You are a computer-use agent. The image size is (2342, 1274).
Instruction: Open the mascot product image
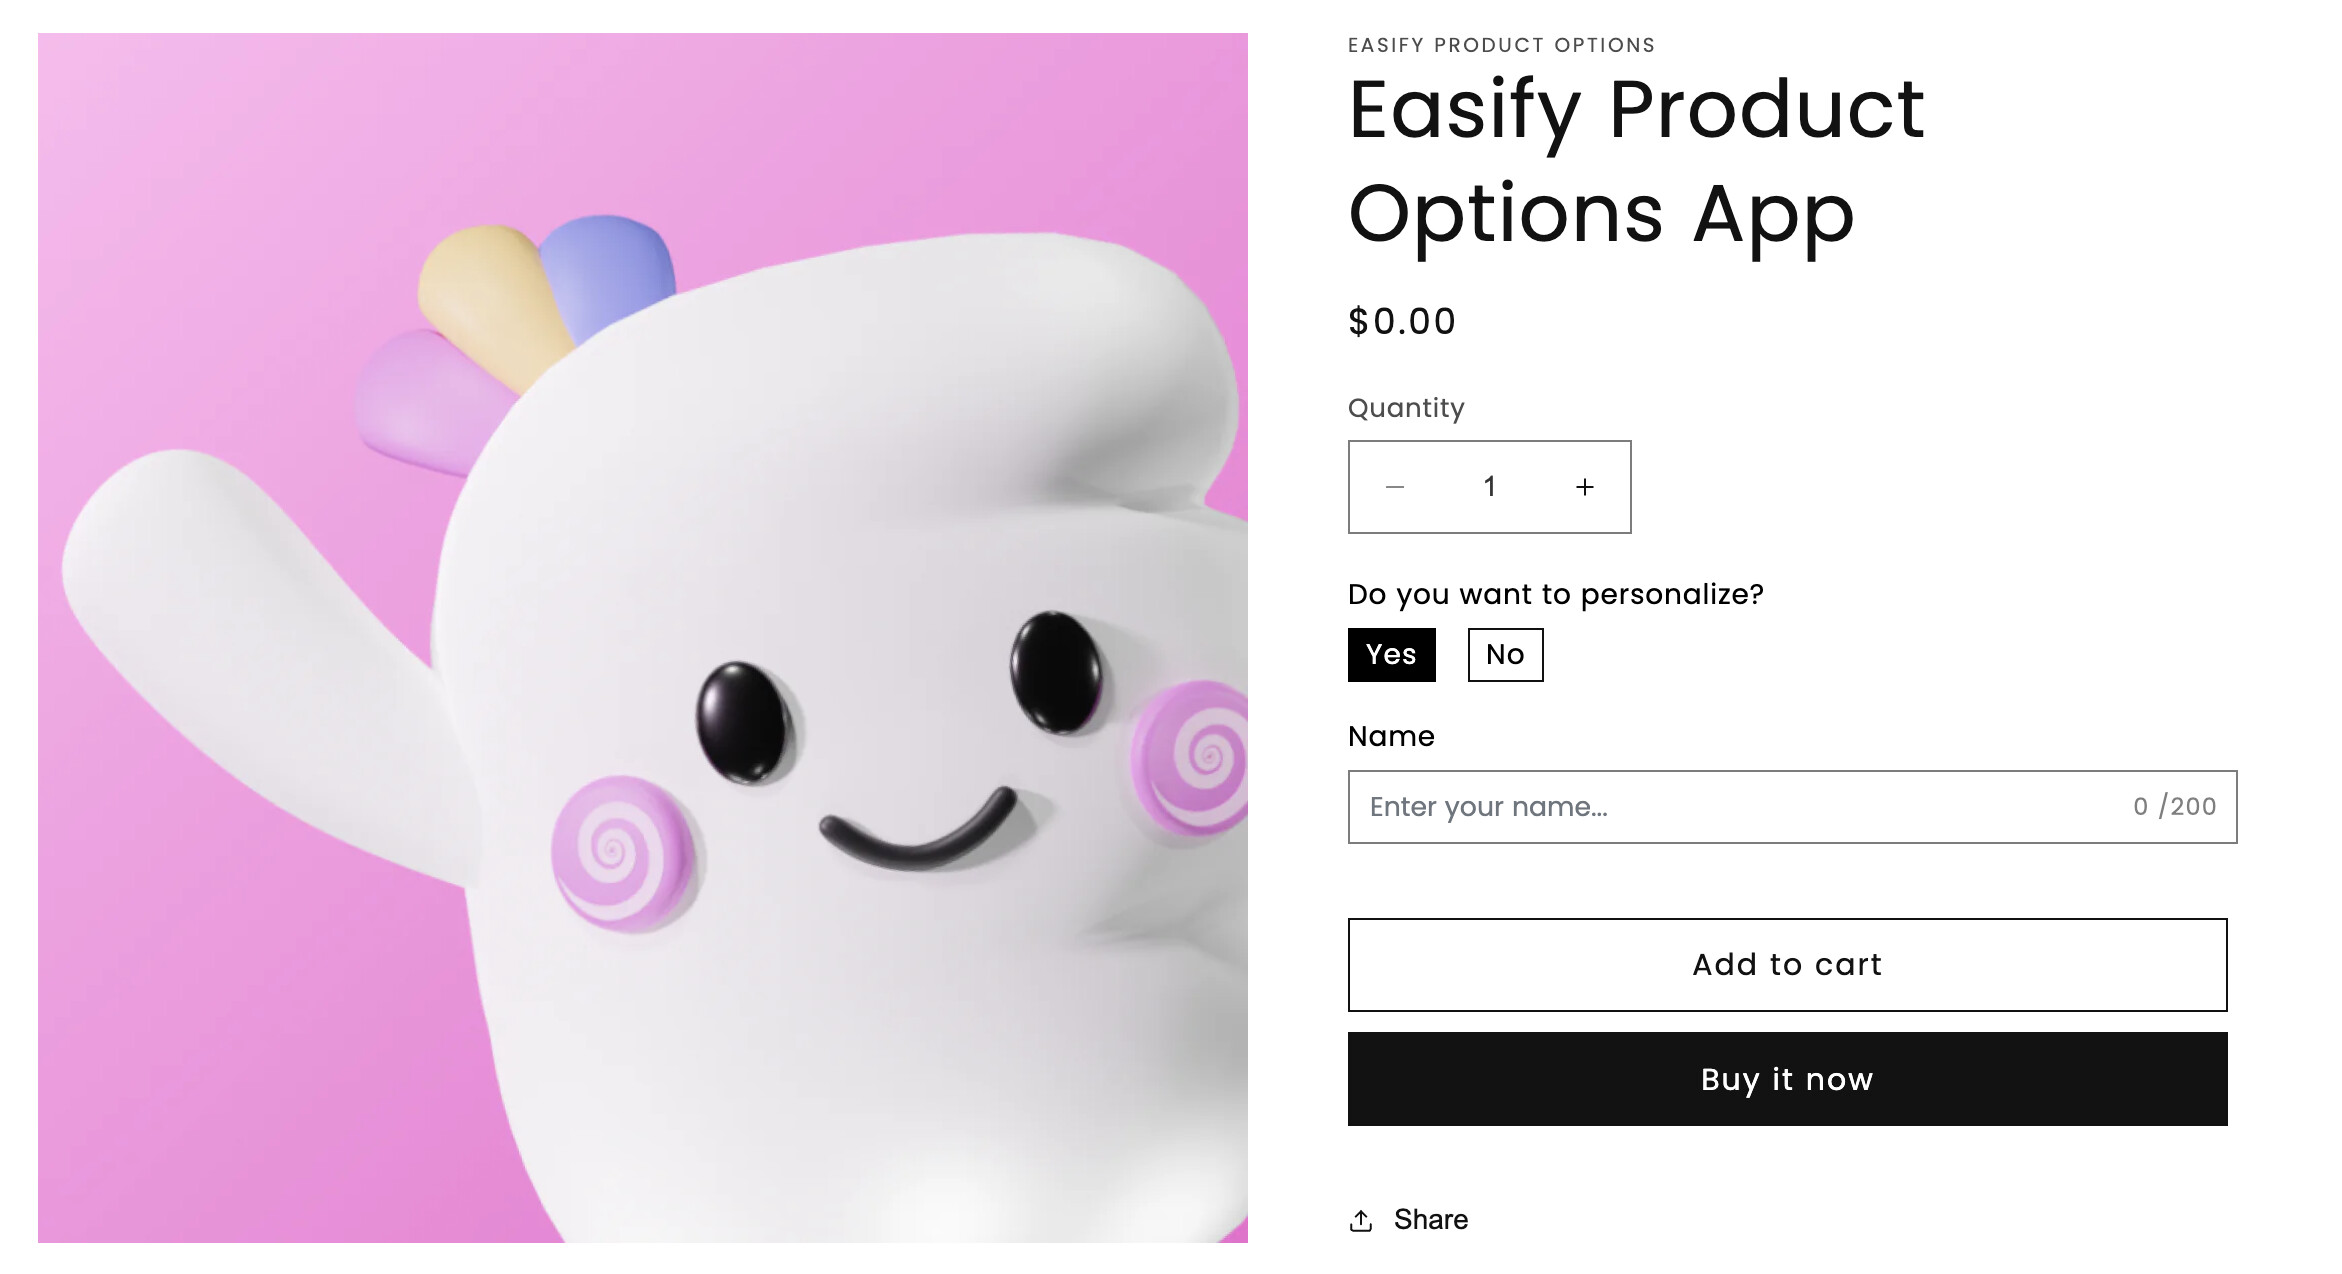(x=643, y=638)
